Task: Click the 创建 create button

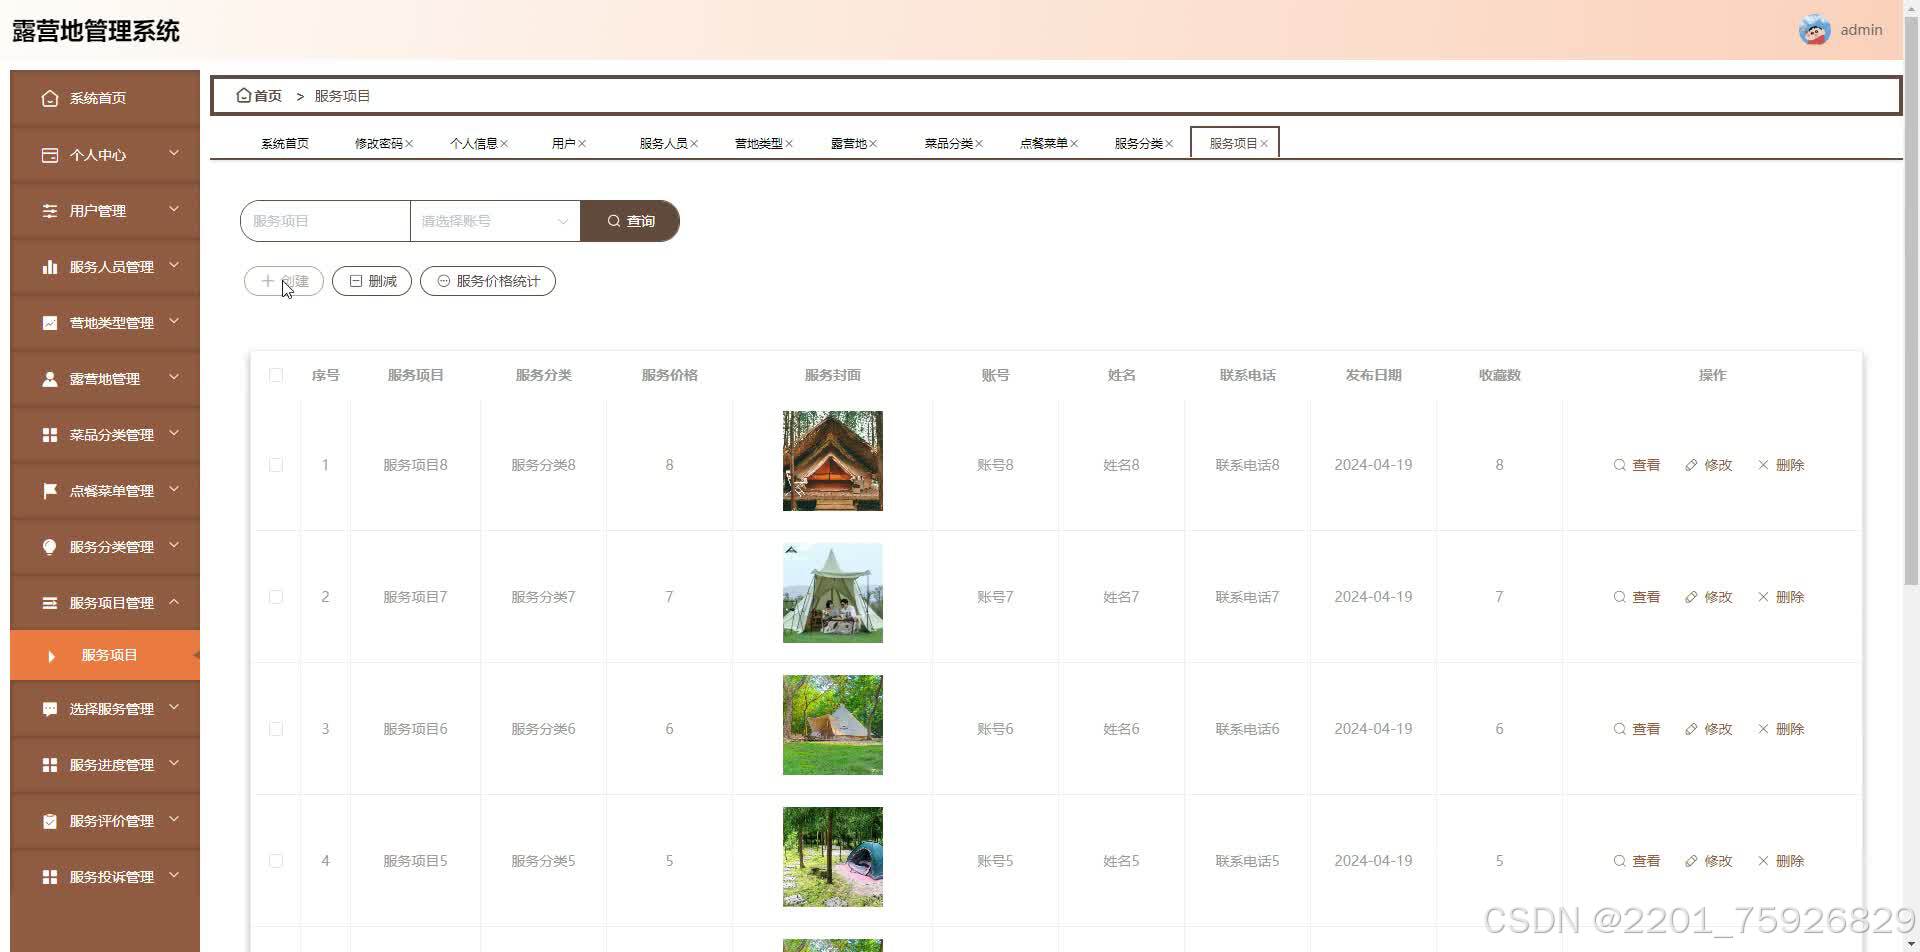Action: (284, 281)
